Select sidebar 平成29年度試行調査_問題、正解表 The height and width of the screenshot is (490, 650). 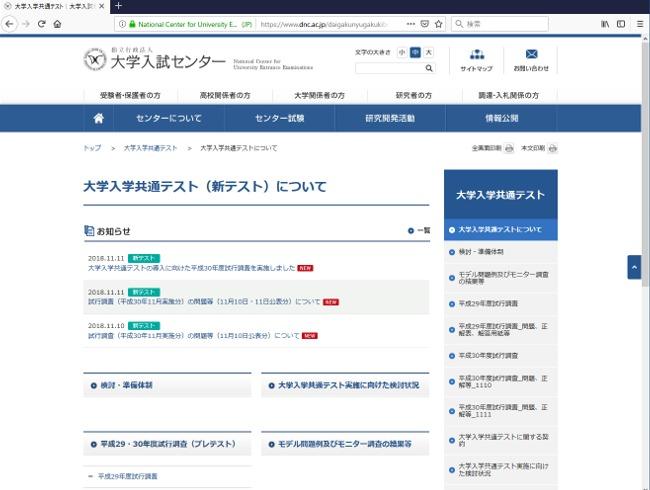pos(501,330)
